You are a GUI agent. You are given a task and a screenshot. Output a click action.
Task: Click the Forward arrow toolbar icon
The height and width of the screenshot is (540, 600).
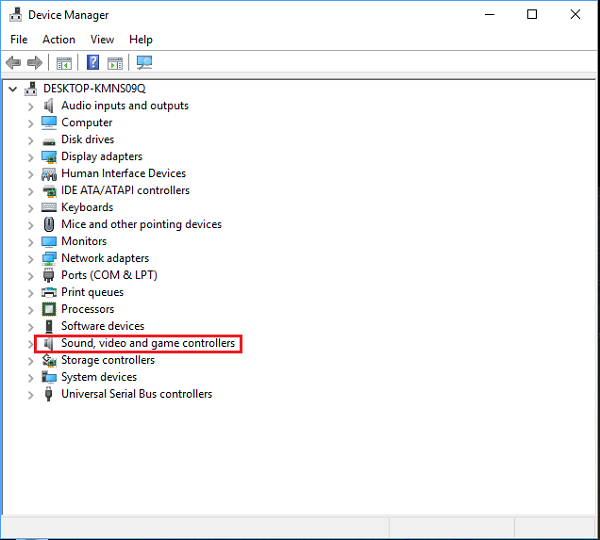tap(34, 63)
